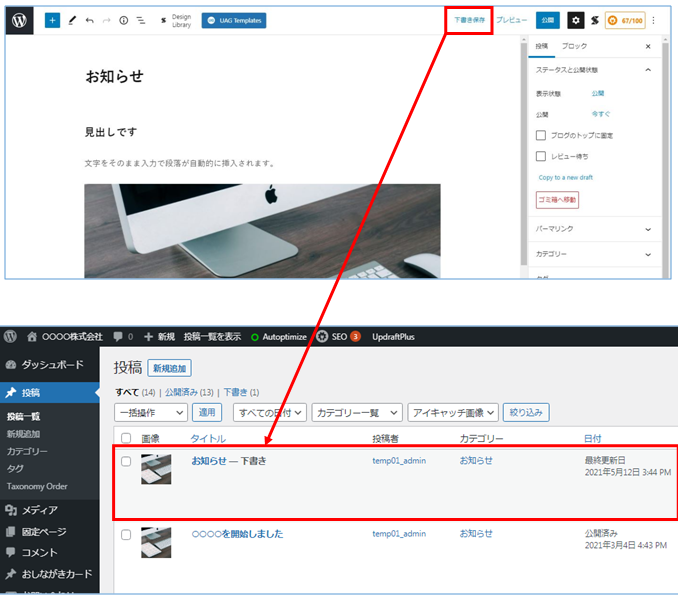Redo the change with the forward arrow
Viewport: 678px width, 600px height.
[106, 20]
